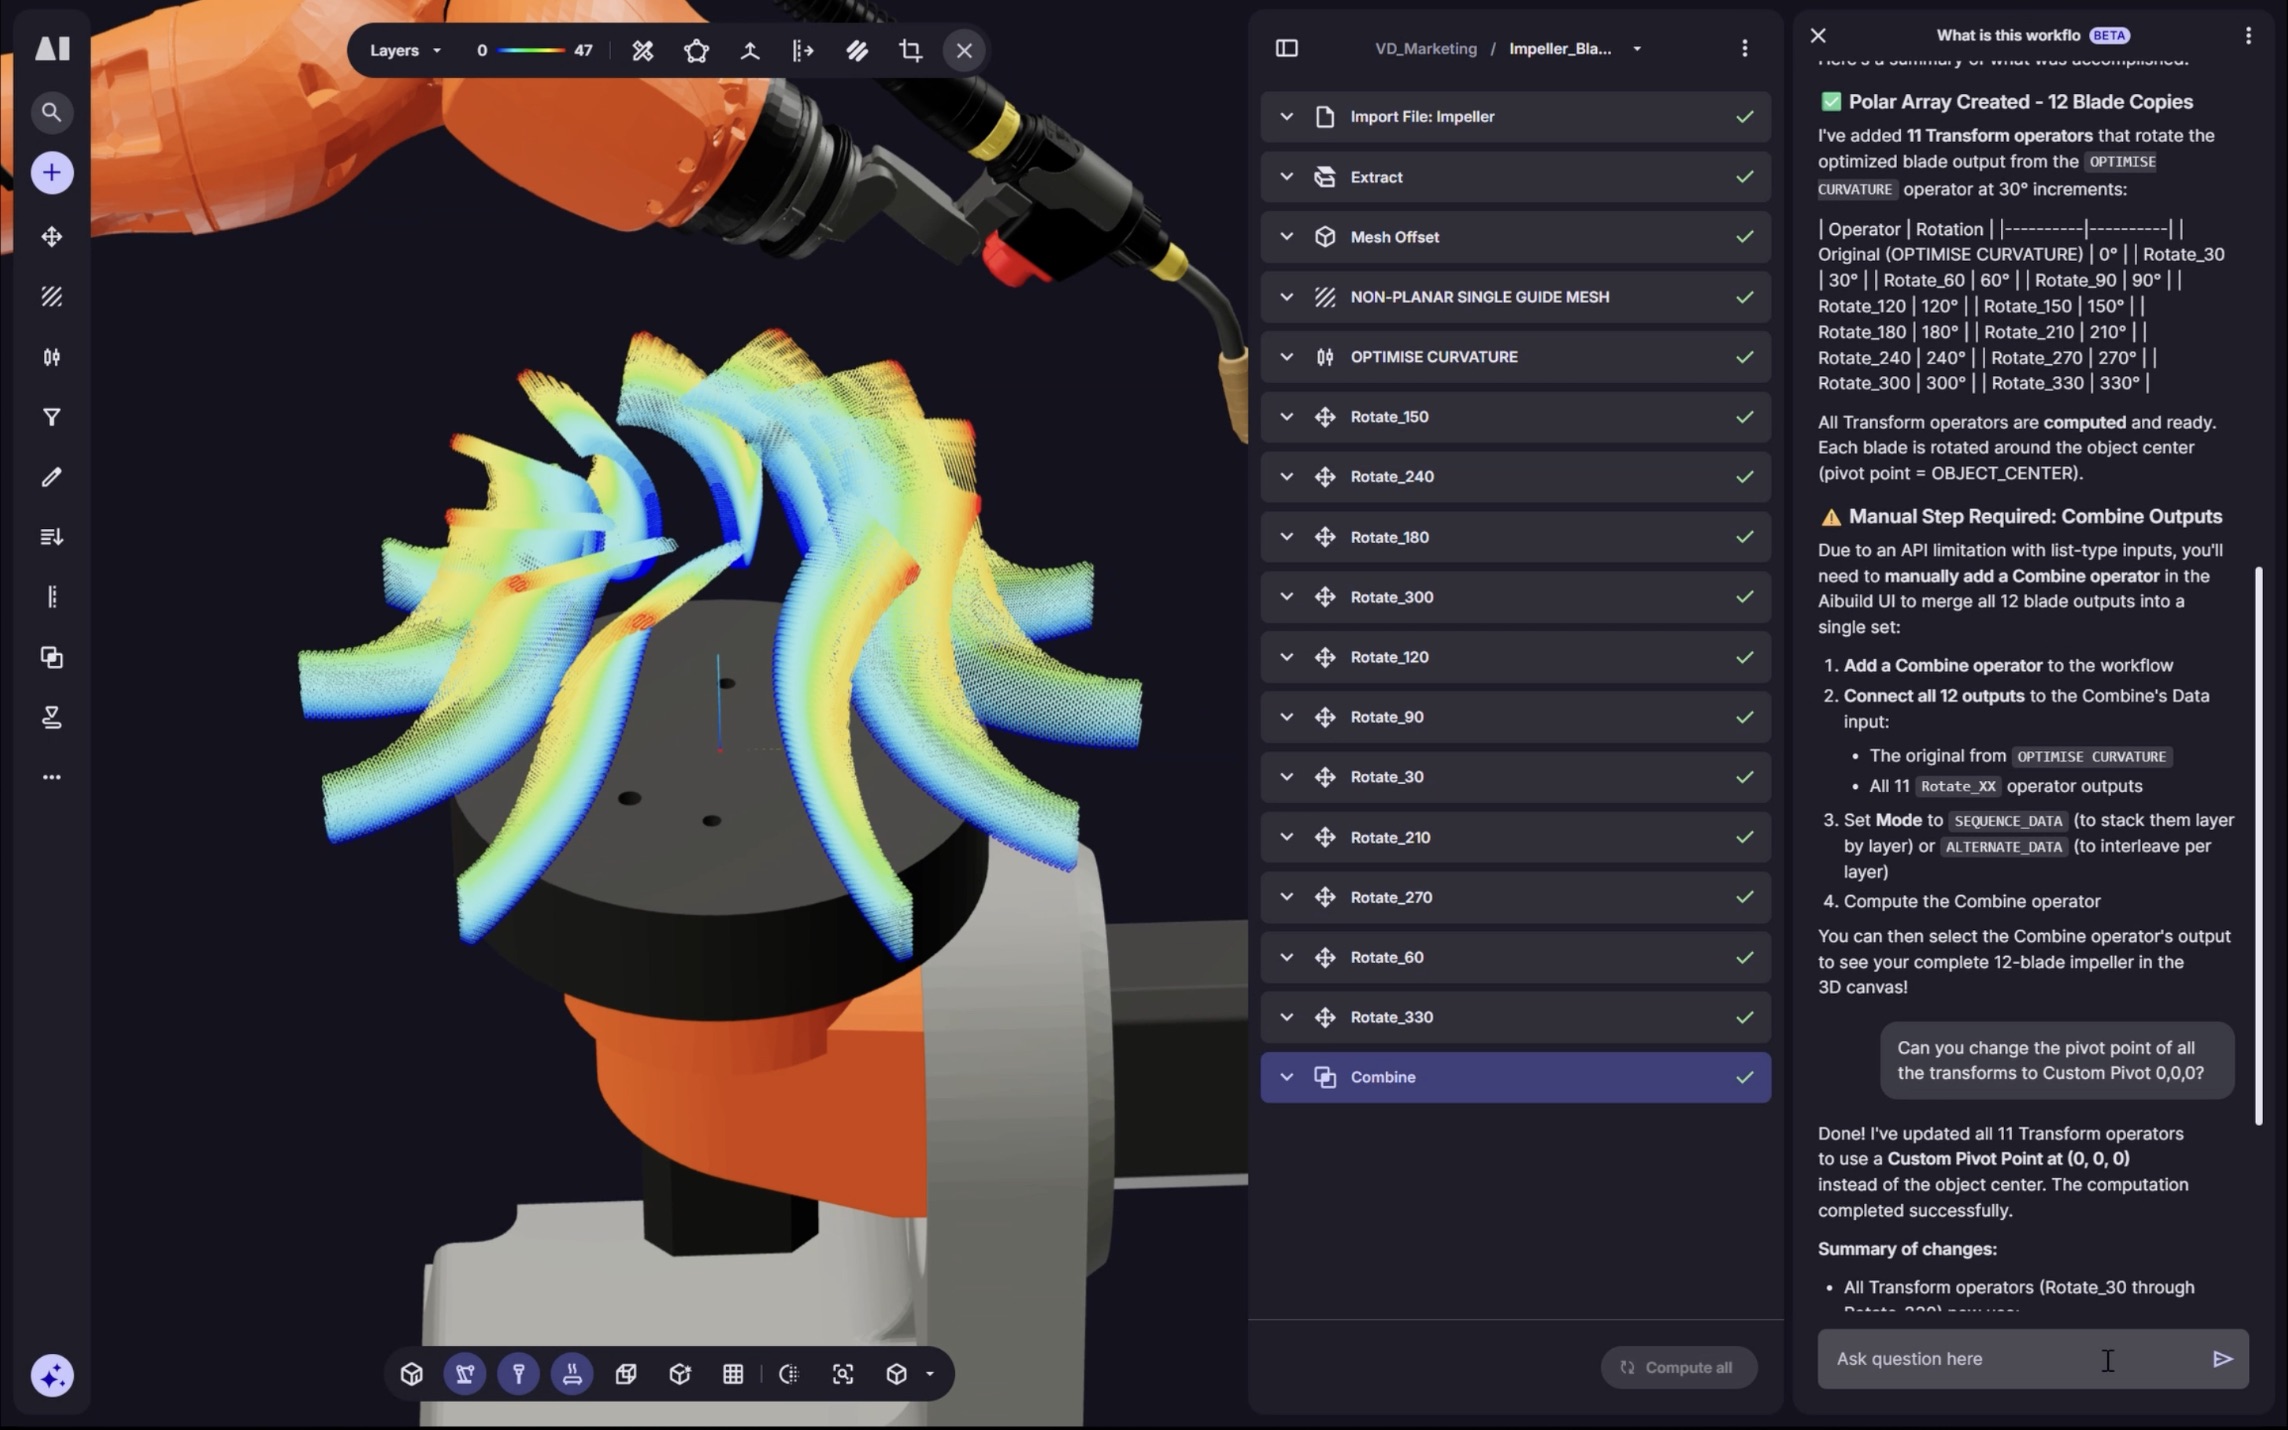Expand the Layers dropdown in top toolbar
This screenshot has width=2288, height=1430.
point(405,50)
